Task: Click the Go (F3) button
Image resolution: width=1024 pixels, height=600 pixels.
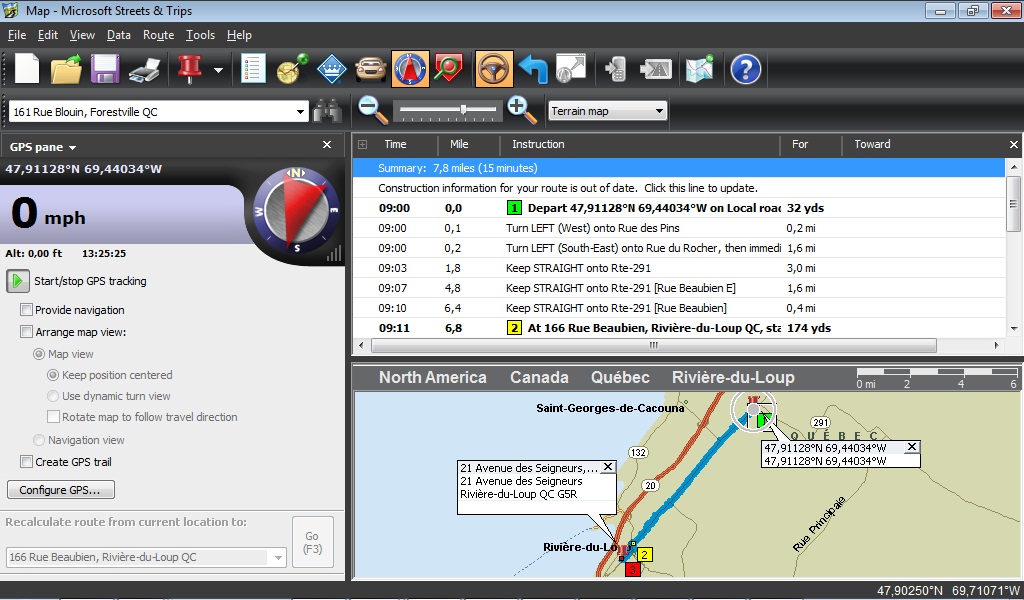Action: click(x=313, y=542)
